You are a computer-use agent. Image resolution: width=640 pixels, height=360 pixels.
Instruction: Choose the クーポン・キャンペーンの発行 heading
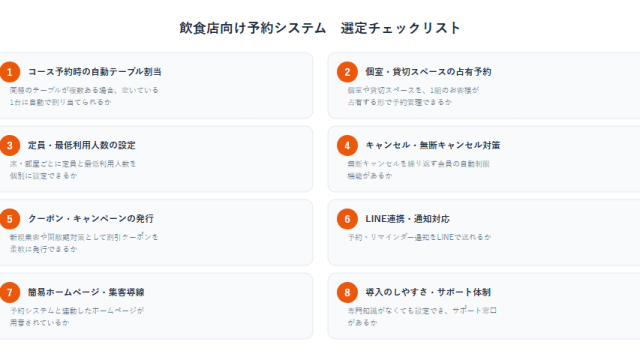(x=91, y=219)
